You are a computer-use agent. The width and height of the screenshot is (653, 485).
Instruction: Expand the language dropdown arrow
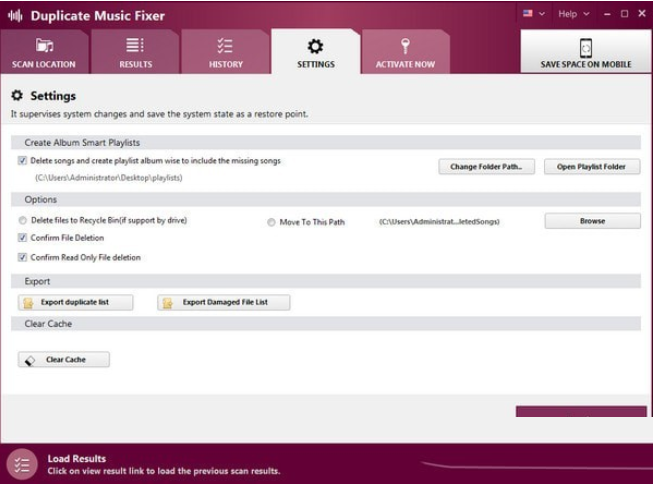click(542, 14)
